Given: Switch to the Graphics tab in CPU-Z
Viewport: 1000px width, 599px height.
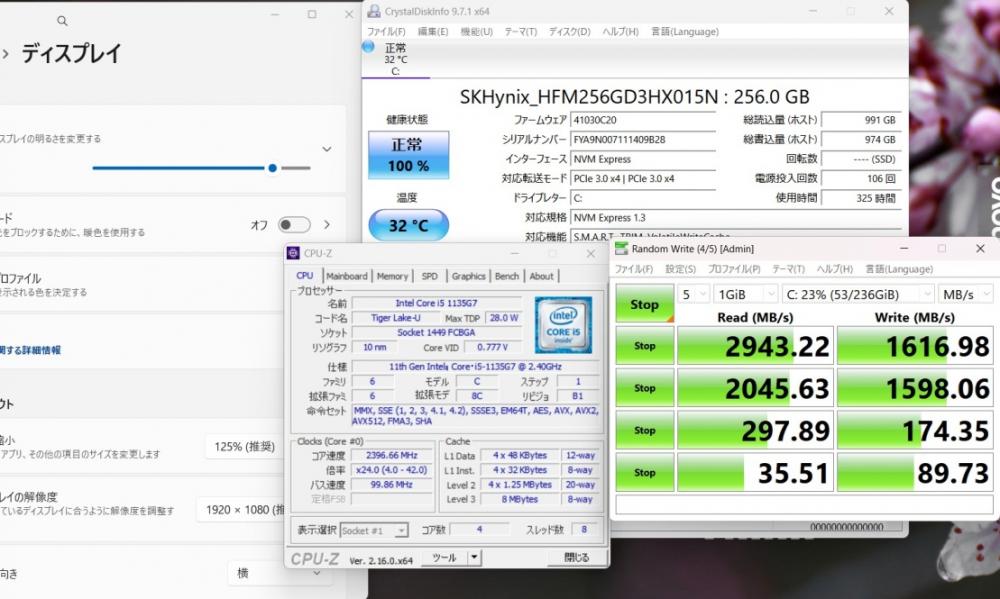Looking at the screenshot, I should pos(469,276).
